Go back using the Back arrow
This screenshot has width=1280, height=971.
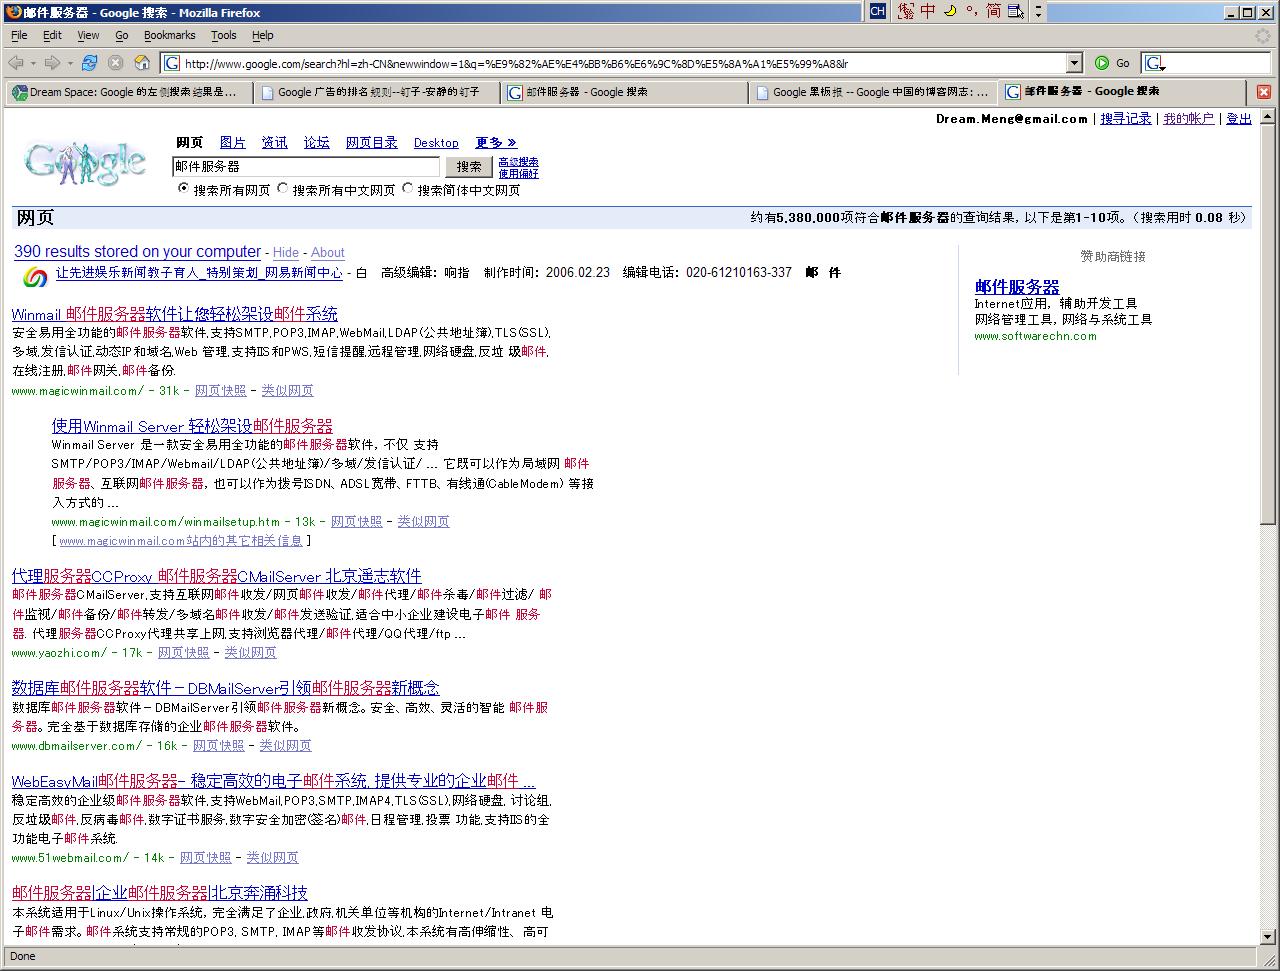click(15, 63)
